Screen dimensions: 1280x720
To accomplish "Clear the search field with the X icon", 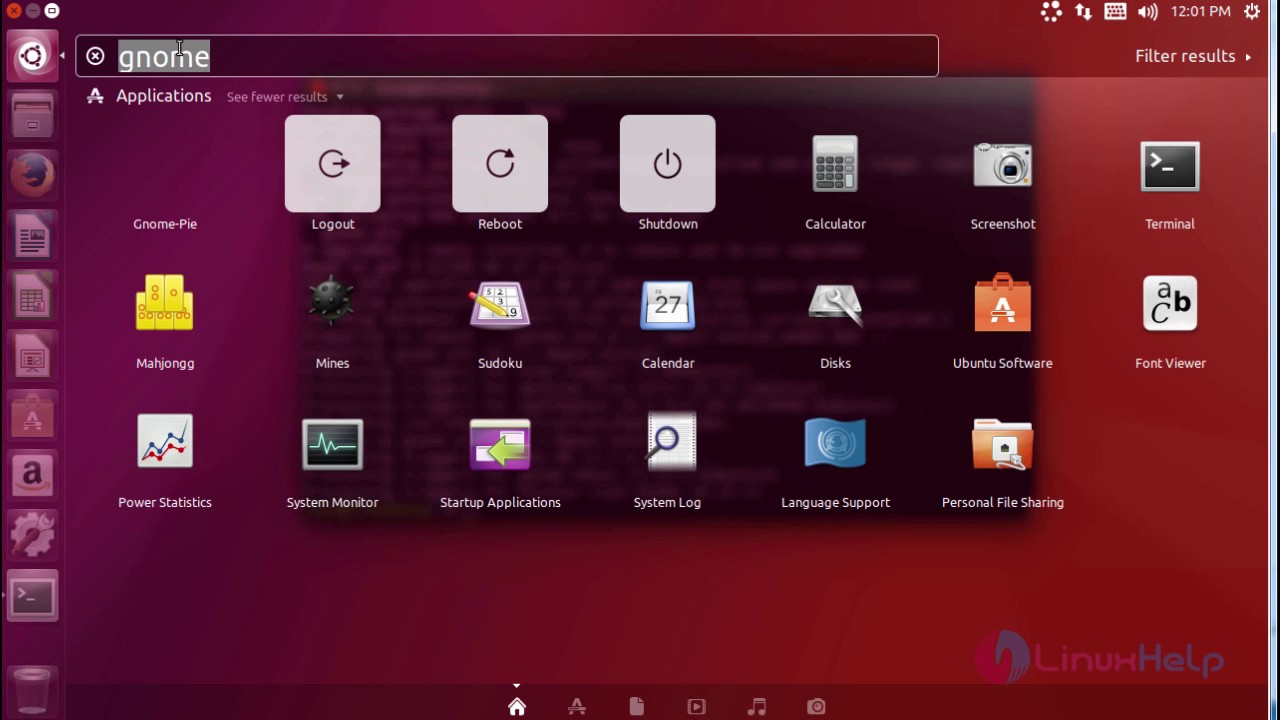I will click(x=95, y=56).
